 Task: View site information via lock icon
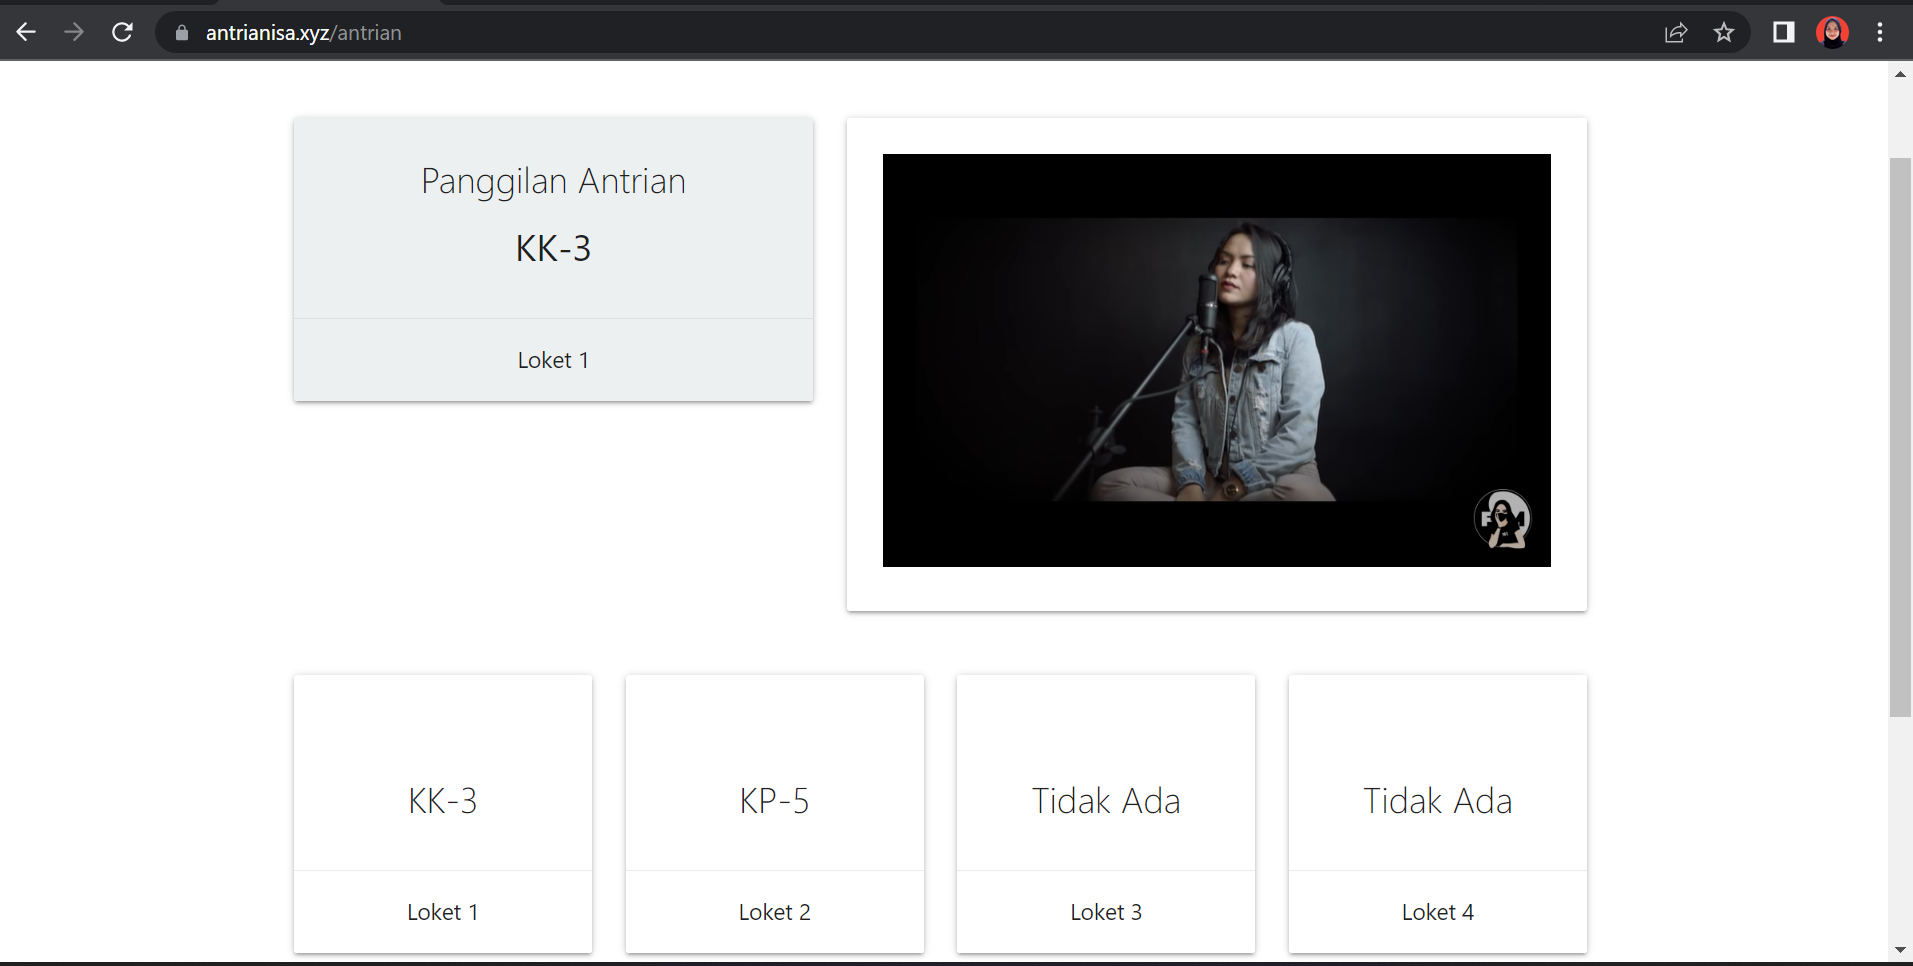(x=182, y=33)
